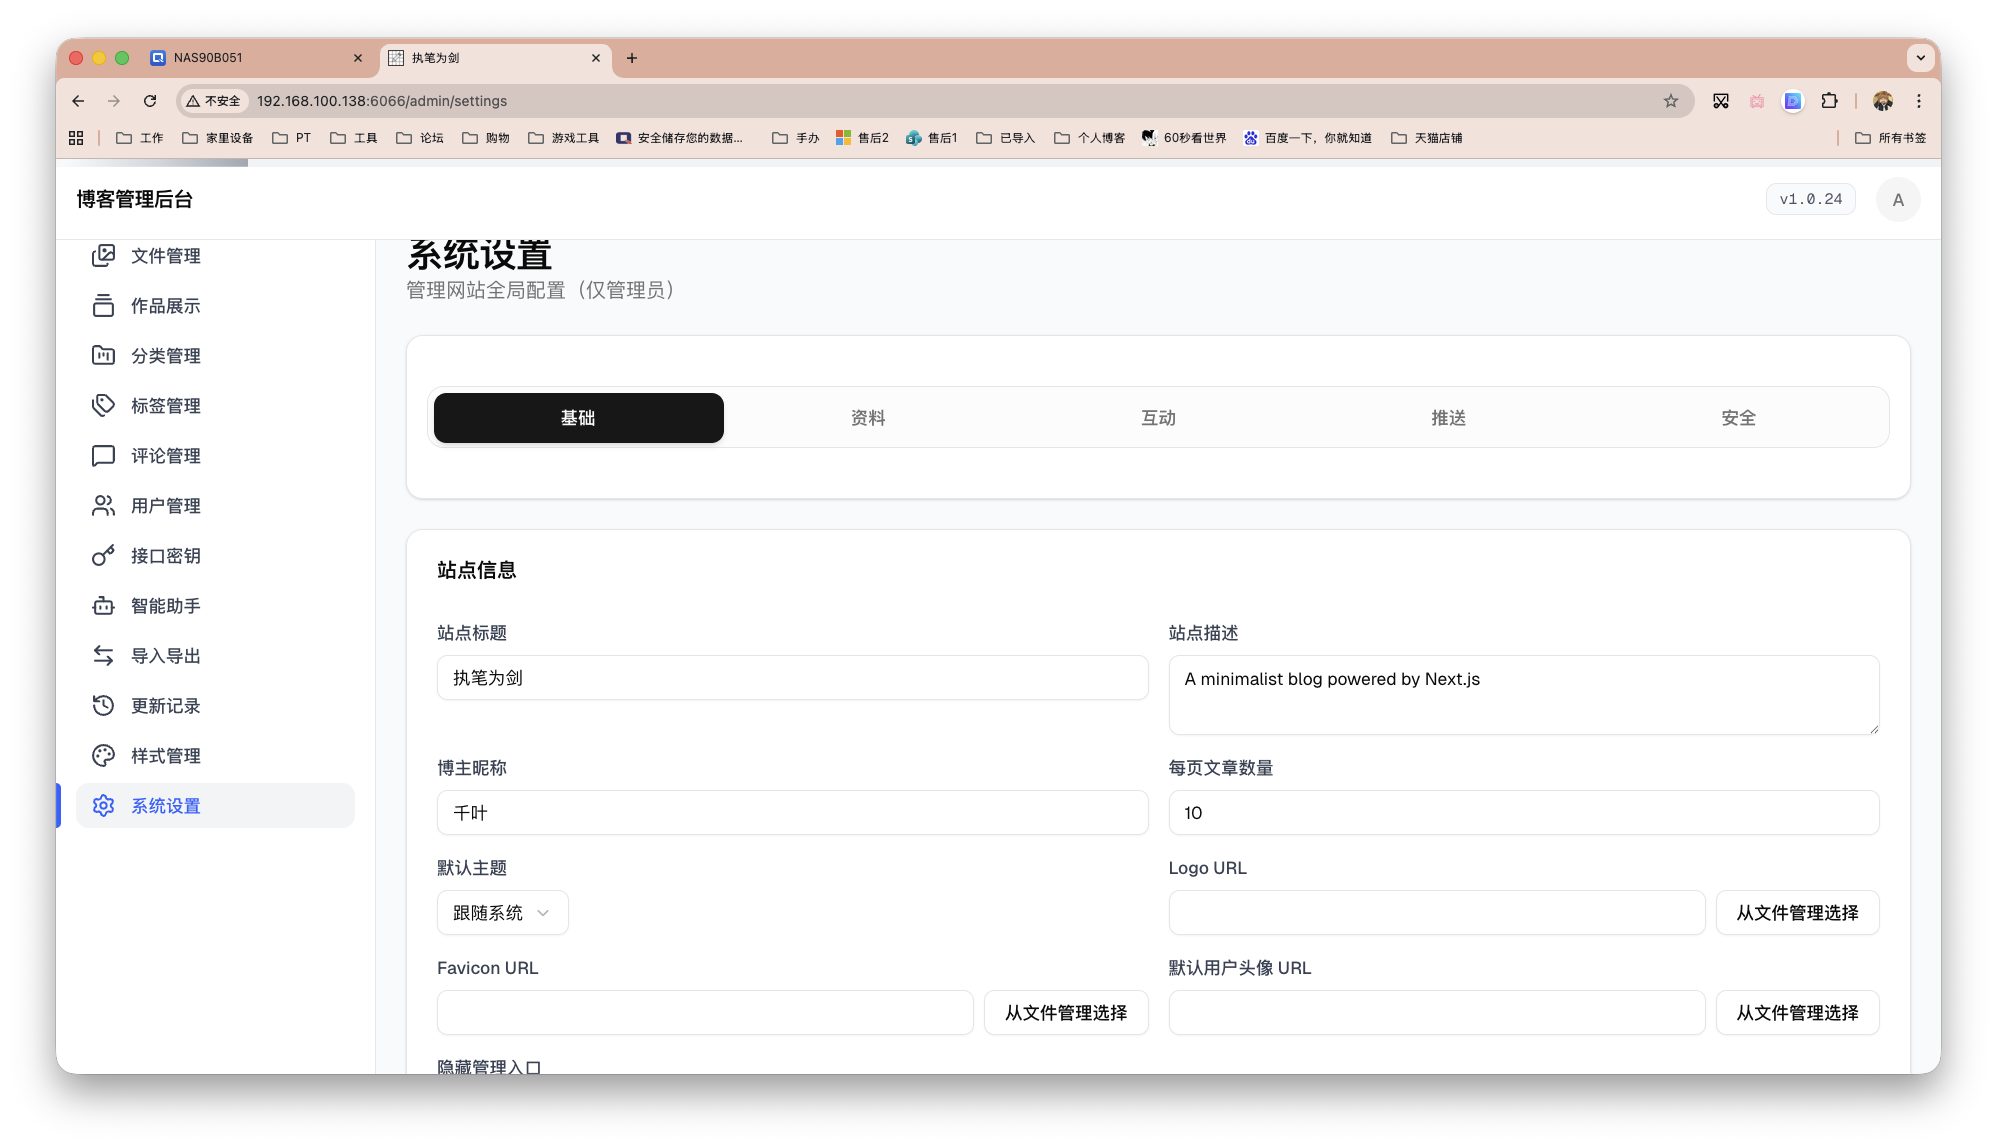Open 文件管理 from the sidebar

(x=164, y=255)
